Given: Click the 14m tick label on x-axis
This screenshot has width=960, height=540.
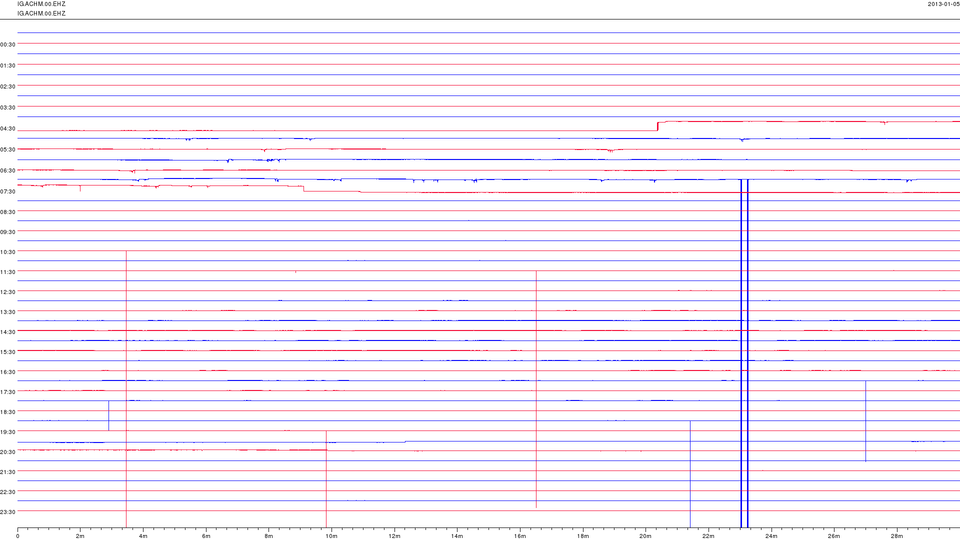Looking at the screenshot, I should 457,536.
